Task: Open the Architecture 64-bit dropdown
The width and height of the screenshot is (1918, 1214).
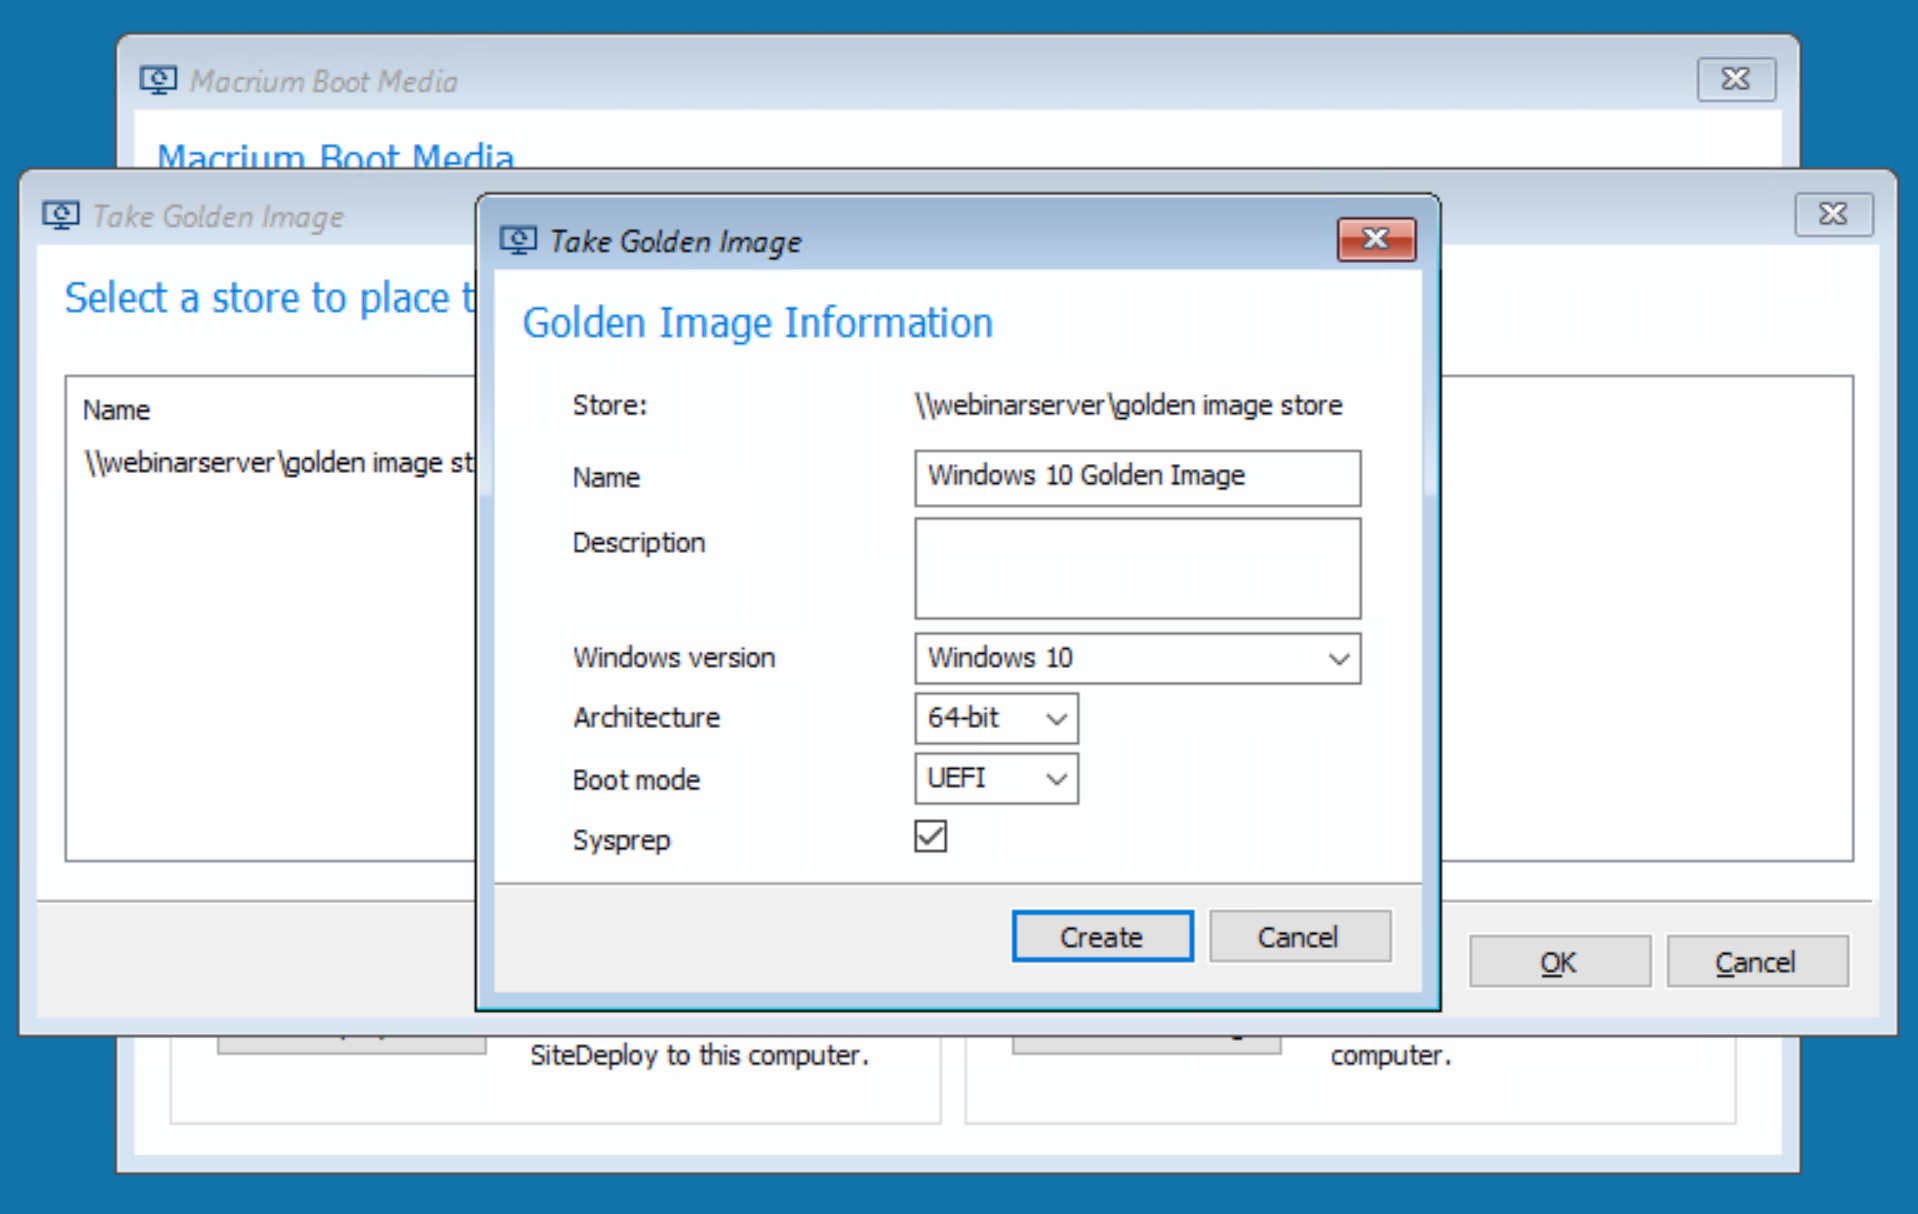Action: (x=996, y=718)
